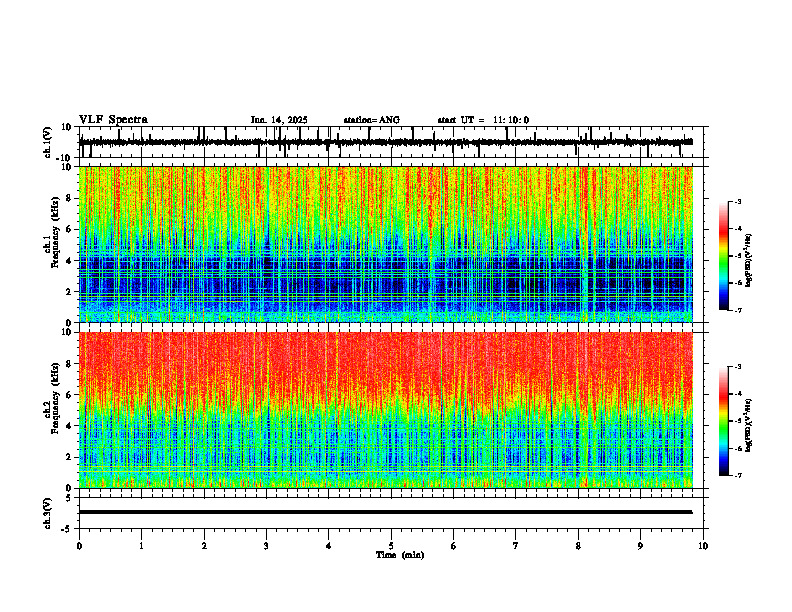Click the "-7" value on ch.2 colorbar

pos(737,475)
